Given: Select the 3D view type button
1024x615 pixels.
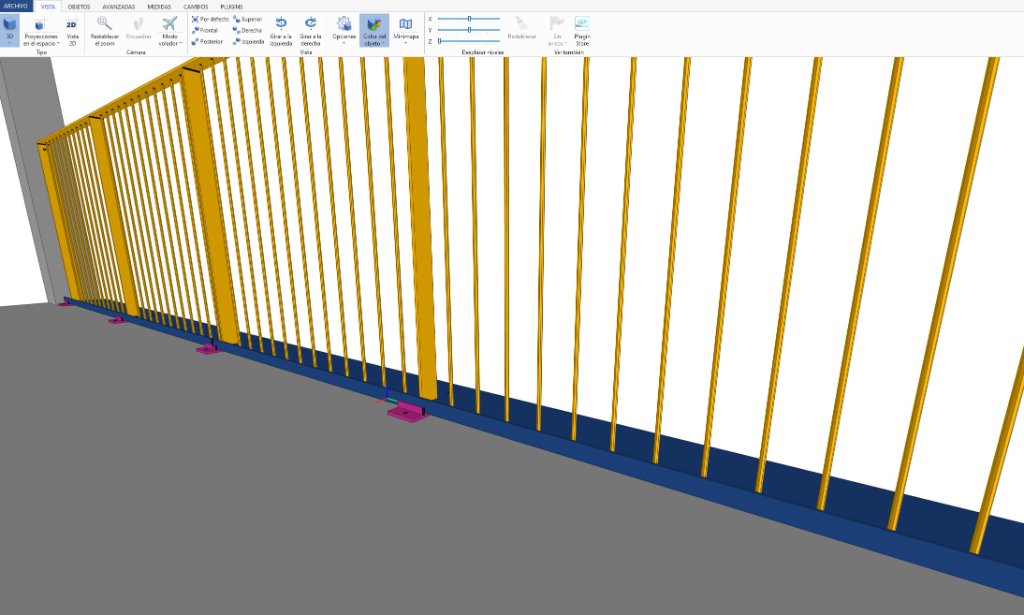Looking at the screenshot, I should [10, 30].
